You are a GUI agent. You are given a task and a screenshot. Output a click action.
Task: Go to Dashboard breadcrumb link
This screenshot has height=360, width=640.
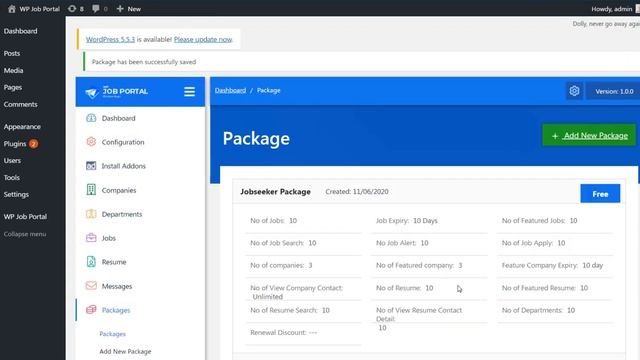tap(231, 91)
